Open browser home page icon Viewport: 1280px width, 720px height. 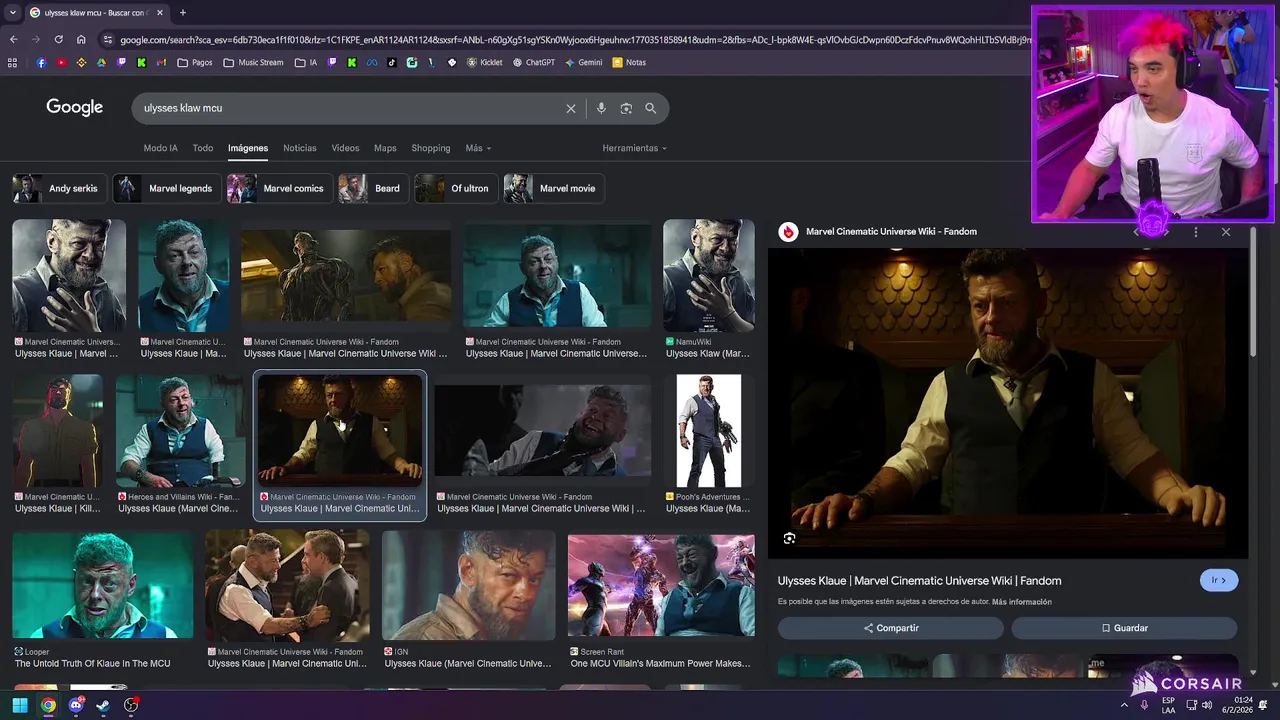[x=81, y=39]
